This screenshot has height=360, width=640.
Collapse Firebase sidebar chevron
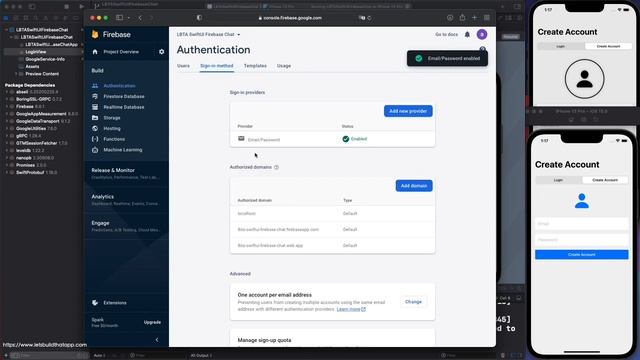coord(157,340)
